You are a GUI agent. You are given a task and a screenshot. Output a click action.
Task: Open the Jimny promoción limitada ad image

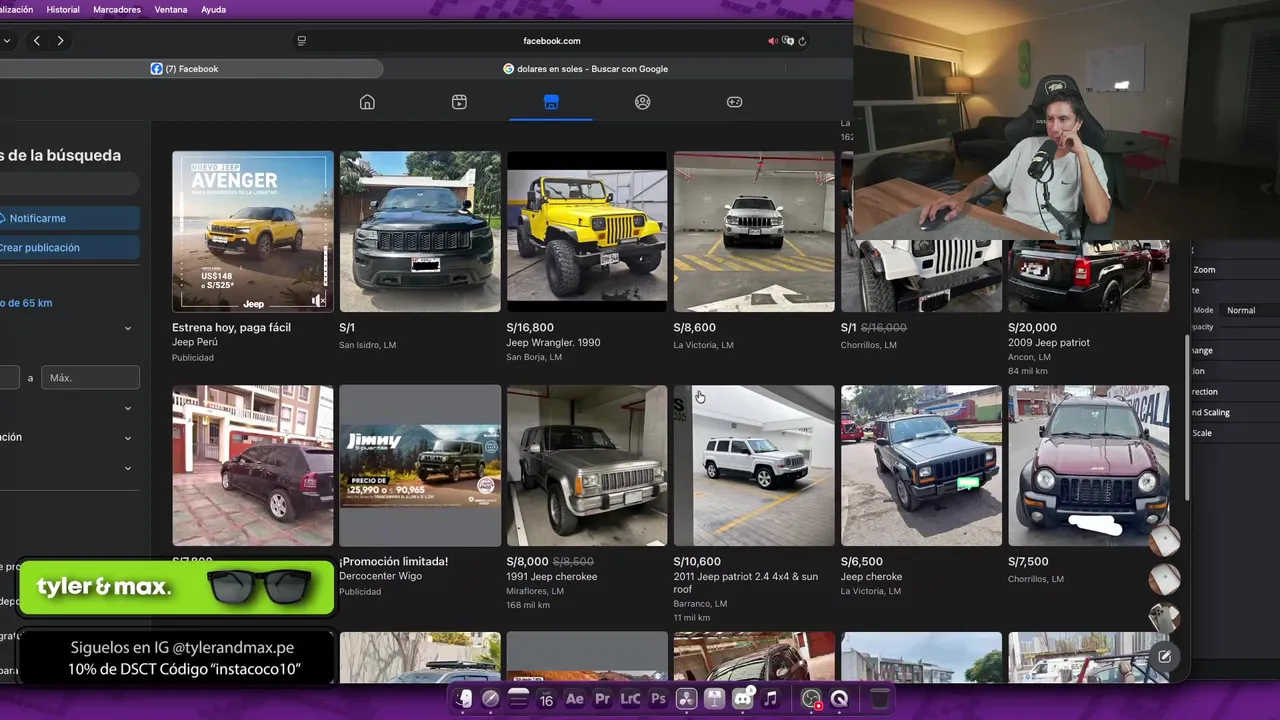click(x=420, y=466)
